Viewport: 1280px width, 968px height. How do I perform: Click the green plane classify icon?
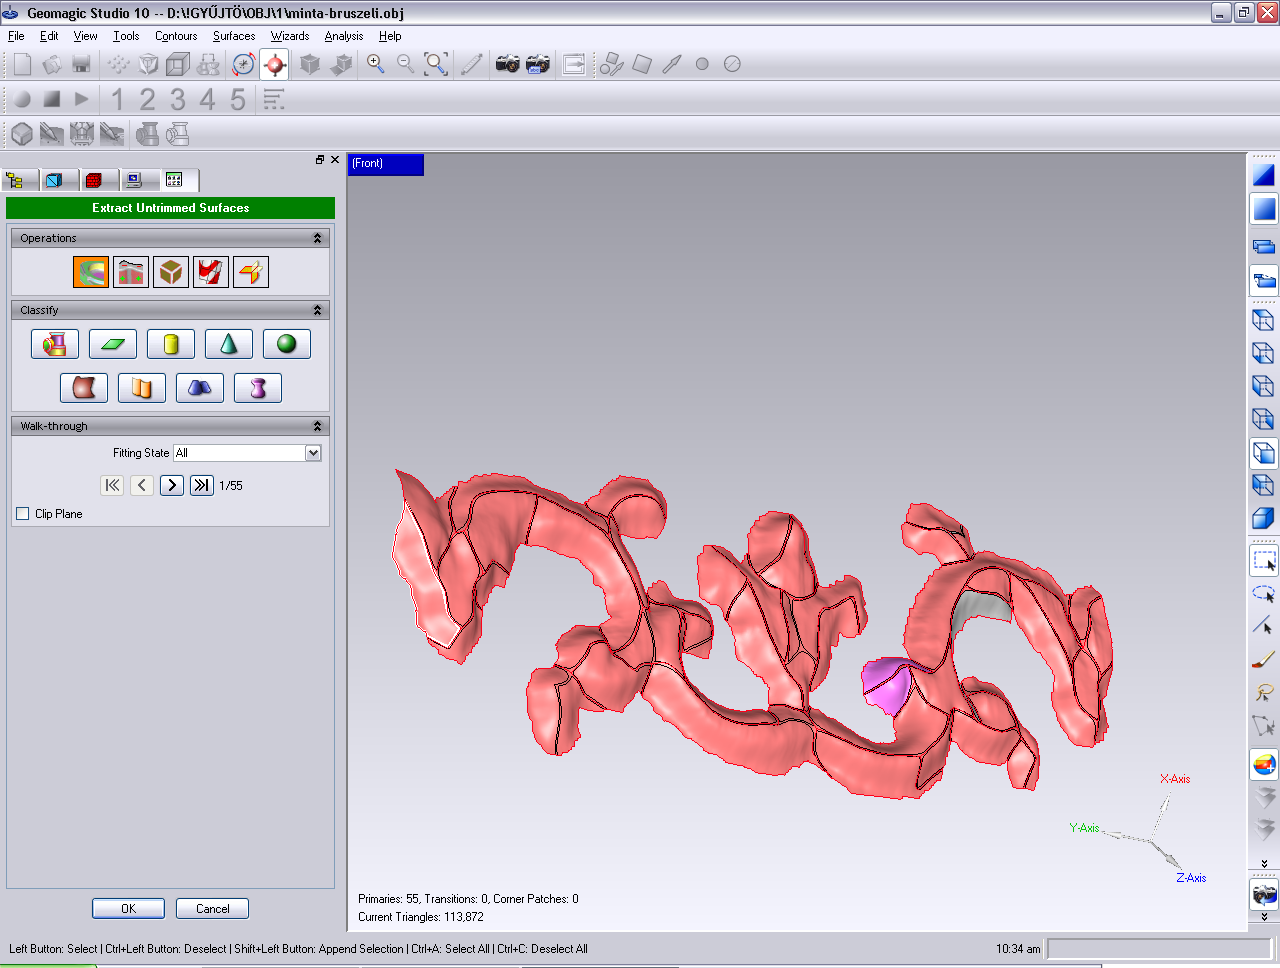tap(113, 344)
